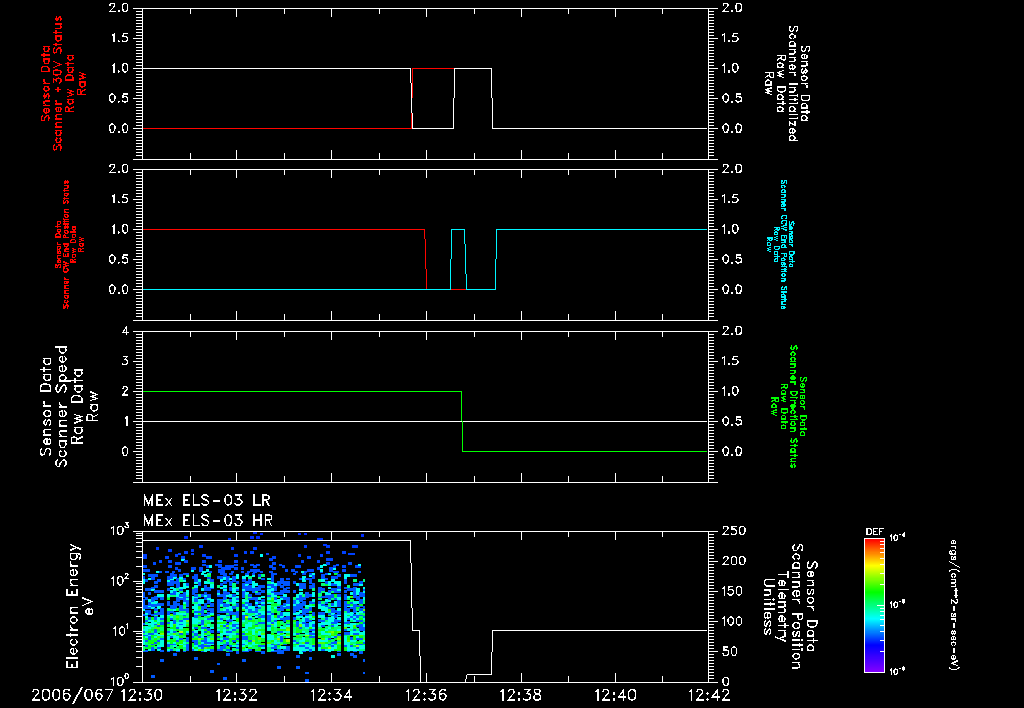Image resolution: width=1024 pixels, height=708 pixels.
Task: Click the "12:36" time axis label
Action: click(426, 696)
